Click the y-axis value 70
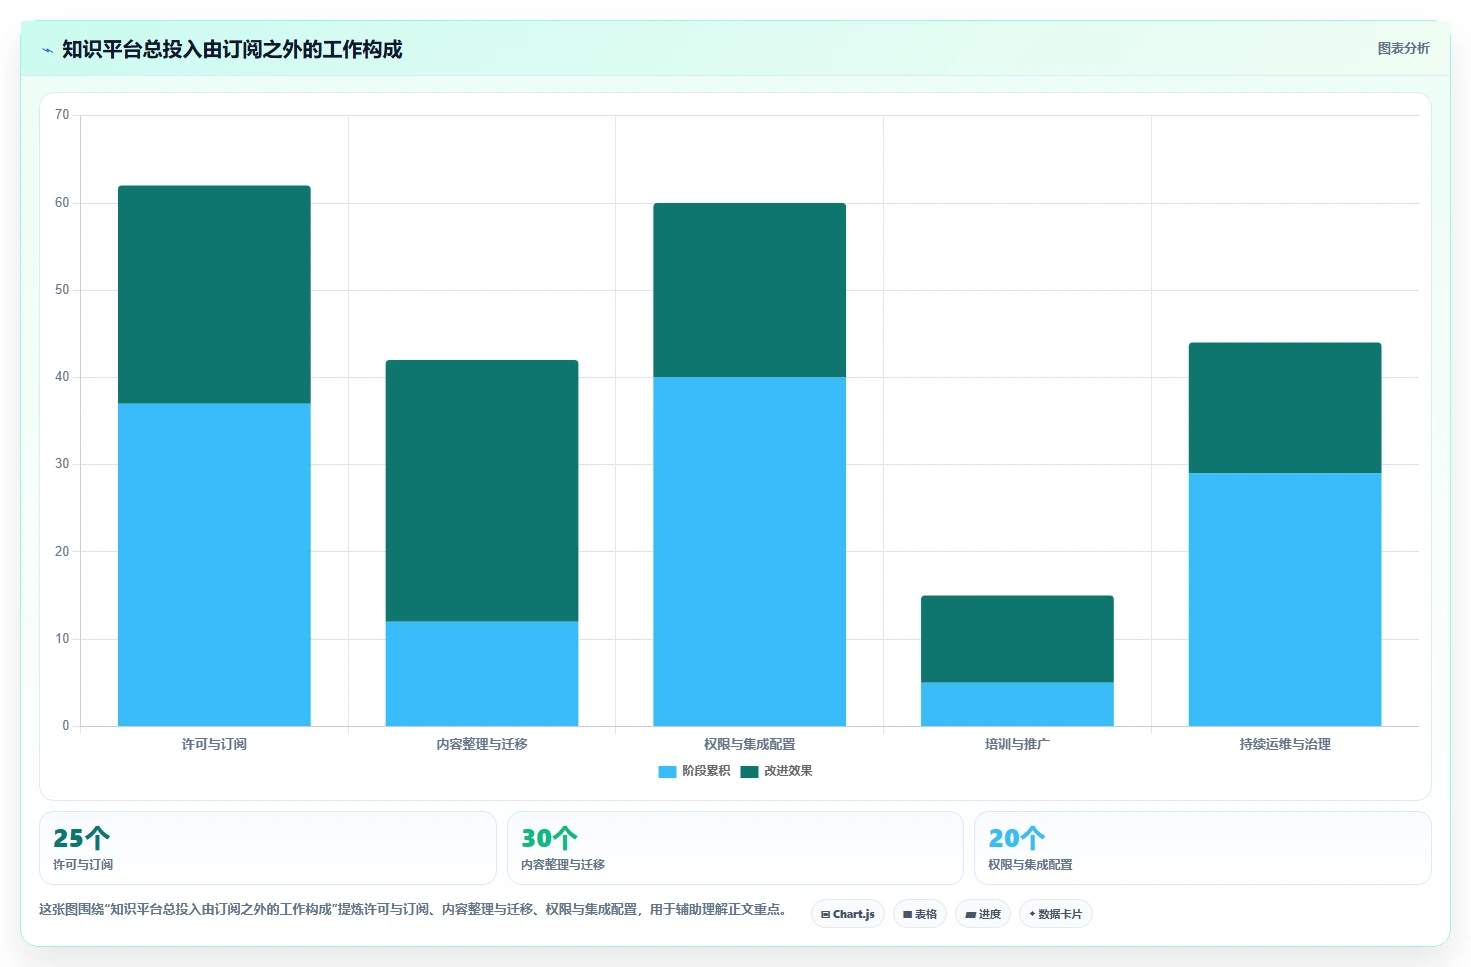This screenshot has width=1471, height=967. pyautogui.click(x=62, y=115)
